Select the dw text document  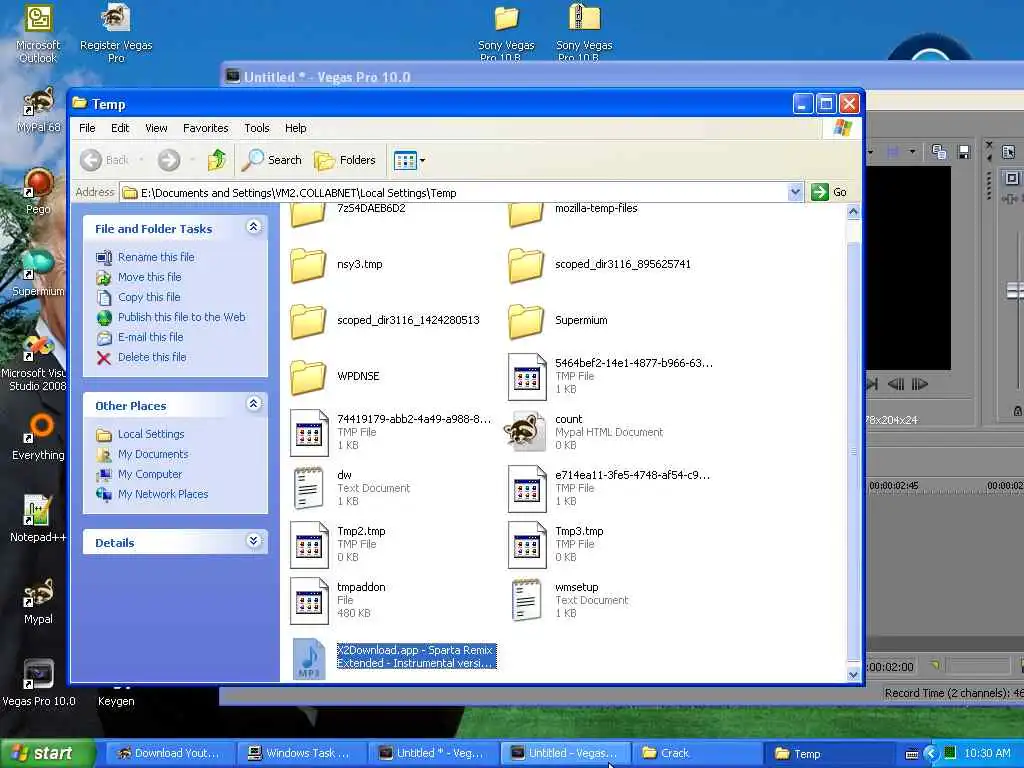[x=349, y=488]
